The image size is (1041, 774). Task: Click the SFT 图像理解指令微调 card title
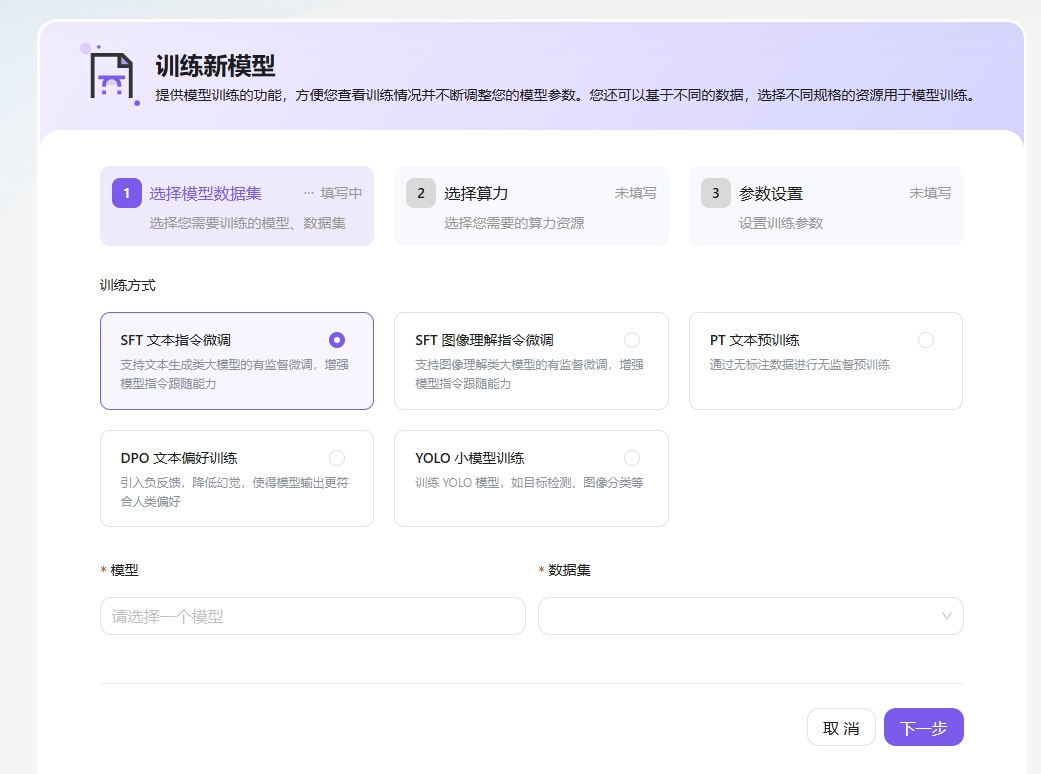pos(485,340)
